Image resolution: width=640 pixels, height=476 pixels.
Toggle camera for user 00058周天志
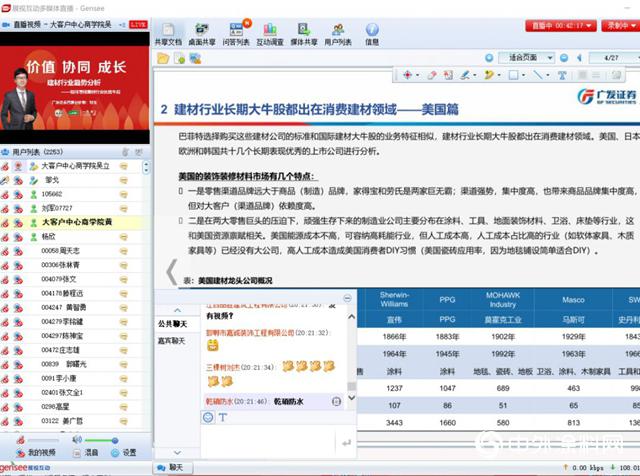18,251
